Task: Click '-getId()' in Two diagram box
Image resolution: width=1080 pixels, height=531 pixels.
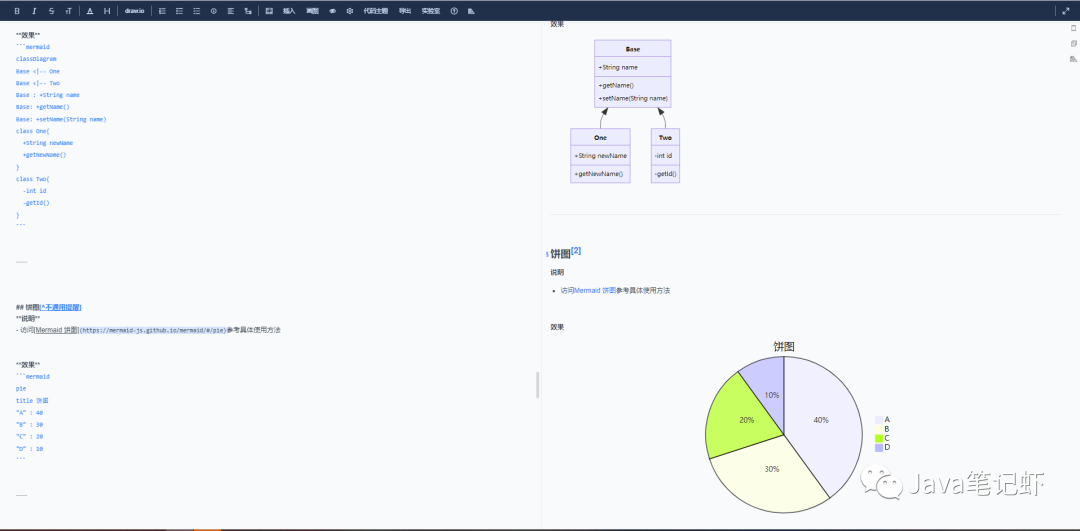Action: point(665,174)
